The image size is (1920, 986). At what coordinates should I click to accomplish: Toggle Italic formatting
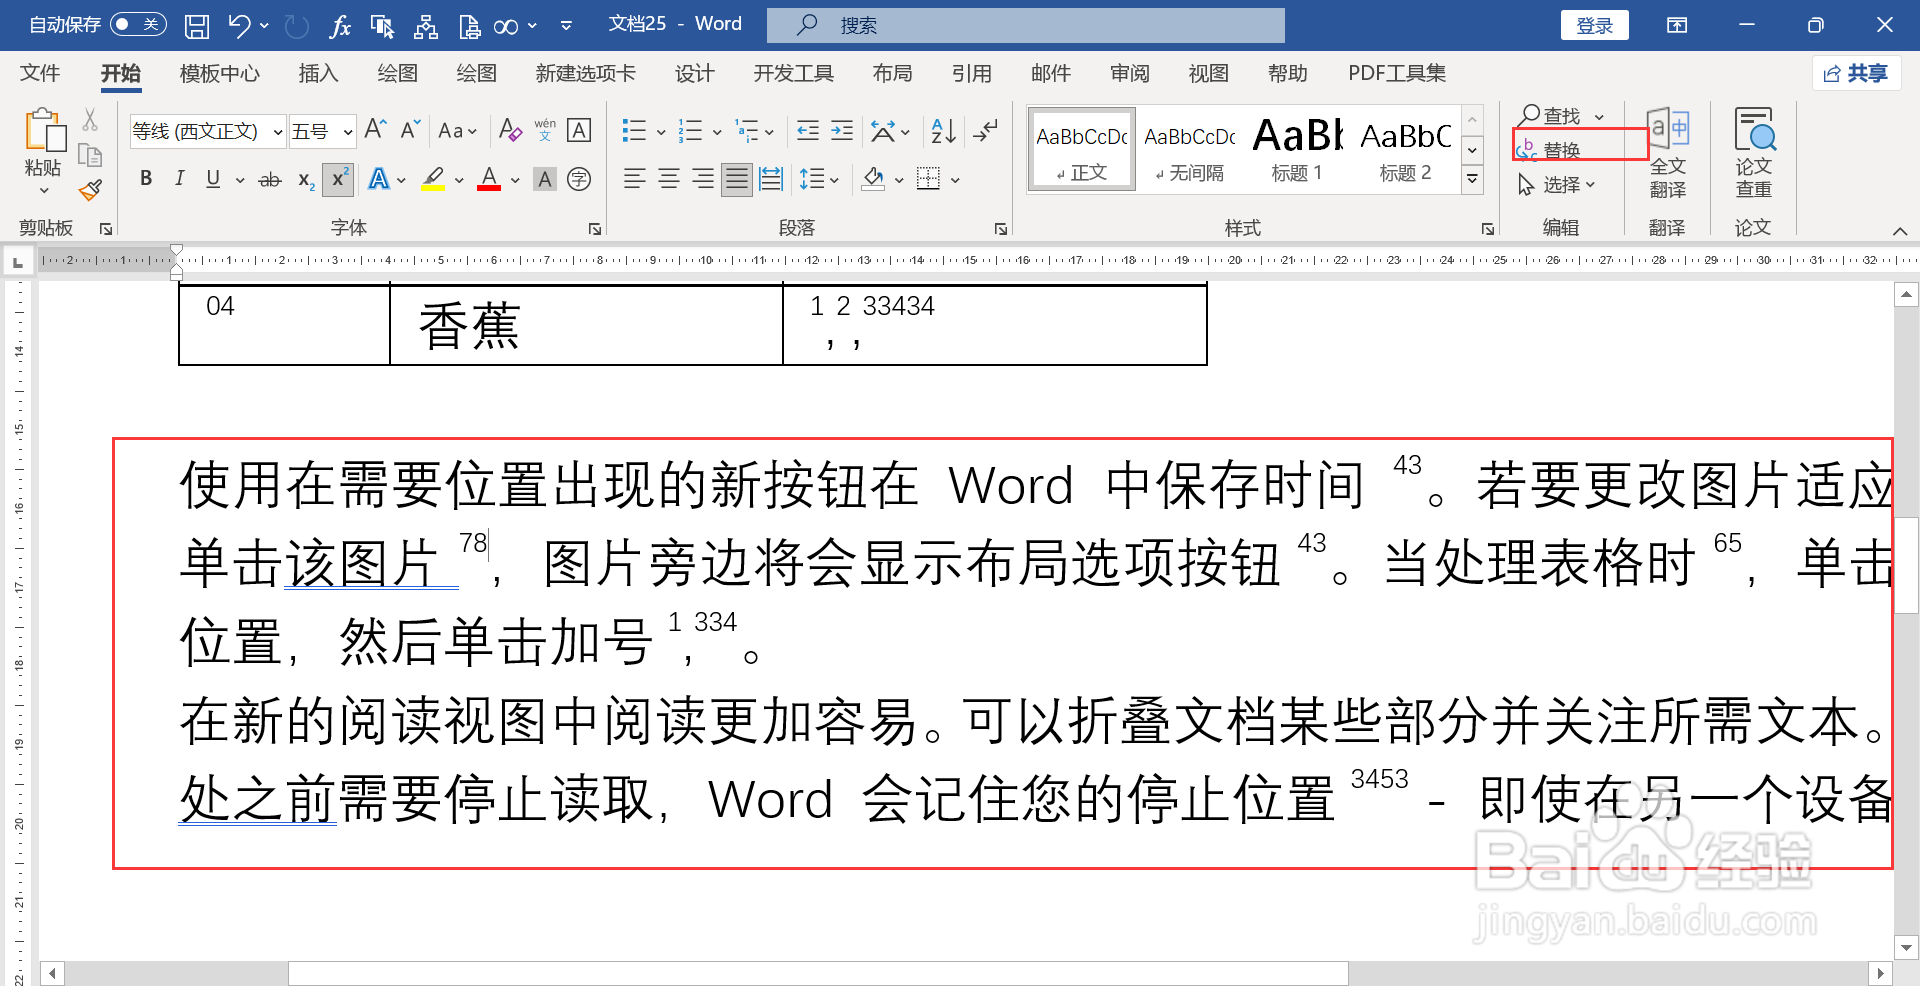(179, 179)
